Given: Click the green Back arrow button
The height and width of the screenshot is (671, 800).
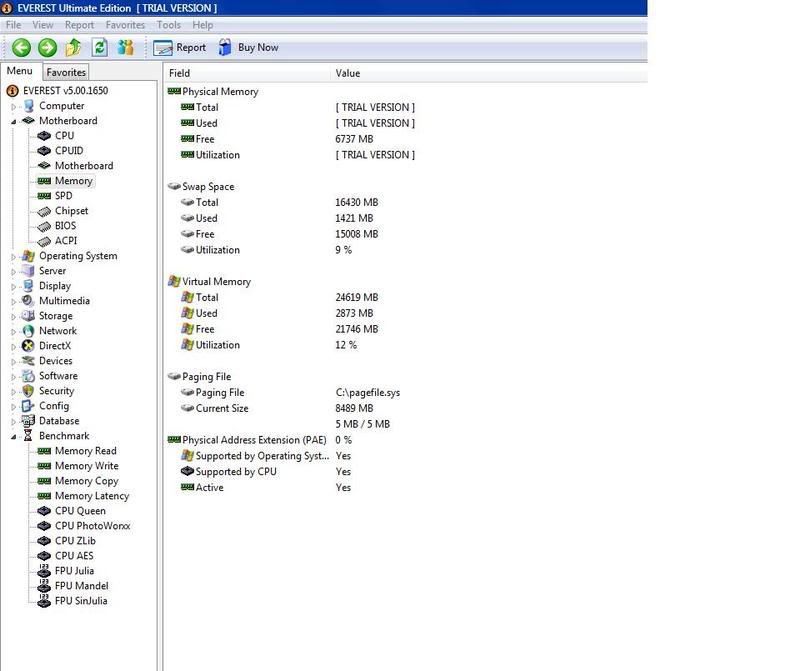Looking at the screenshot, I should (x=21, y=48).
